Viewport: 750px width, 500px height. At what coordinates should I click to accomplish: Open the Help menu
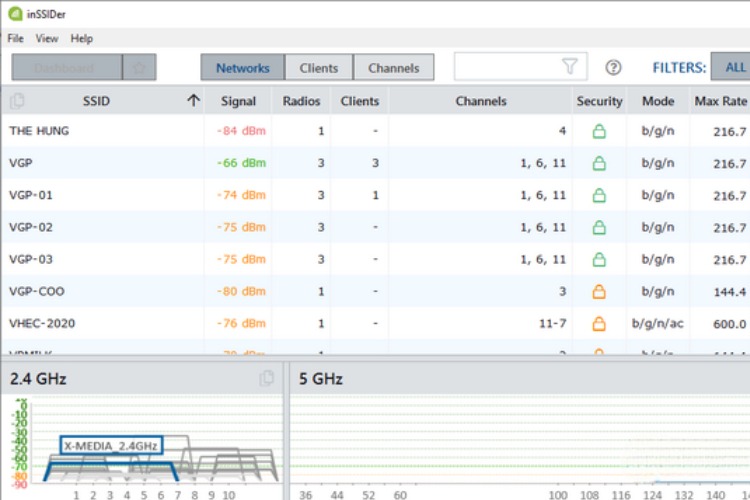click(82, 38)
